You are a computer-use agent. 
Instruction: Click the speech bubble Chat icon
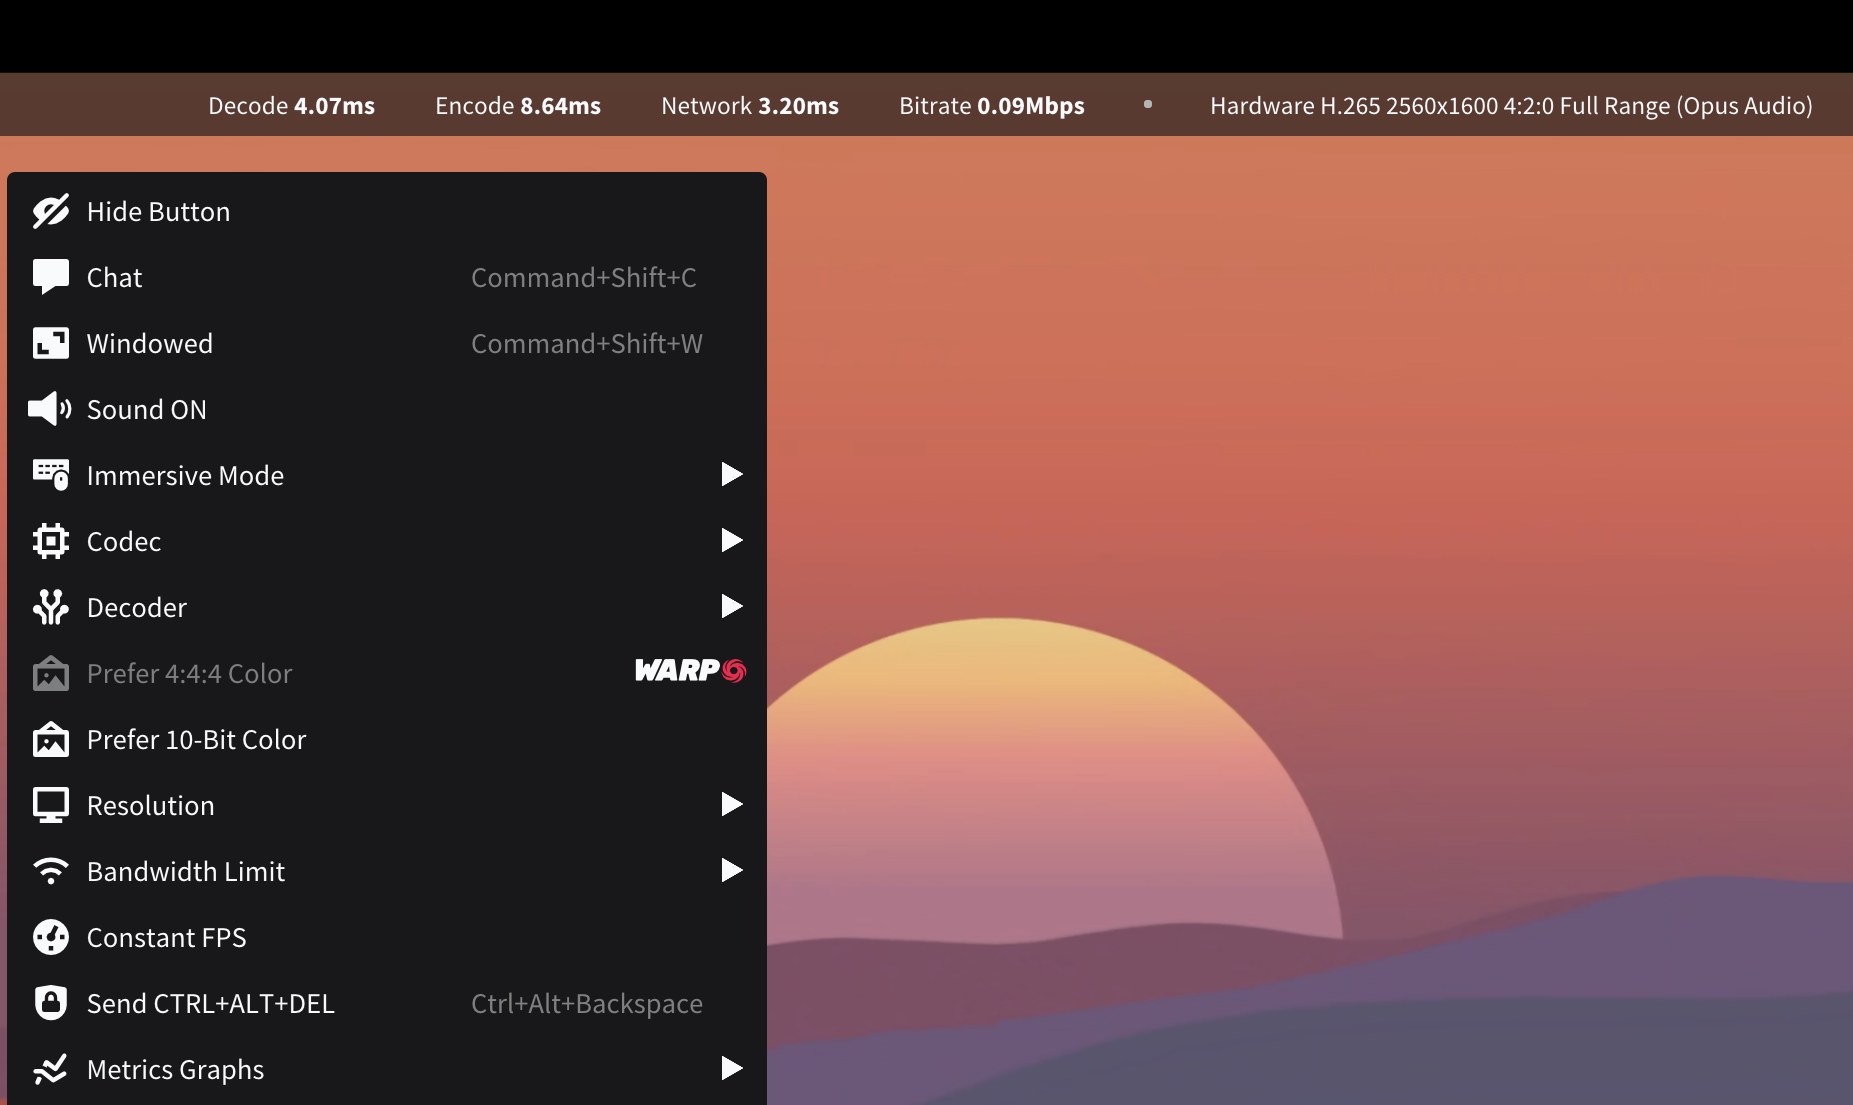(x=51, y=277)
